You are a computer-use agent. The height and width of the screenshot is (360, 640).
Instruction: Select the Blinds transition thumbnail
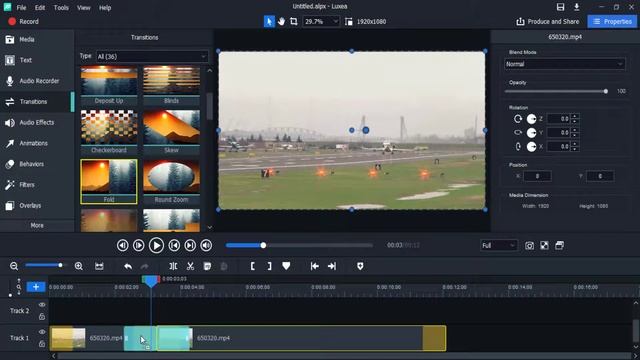(171, 85)
